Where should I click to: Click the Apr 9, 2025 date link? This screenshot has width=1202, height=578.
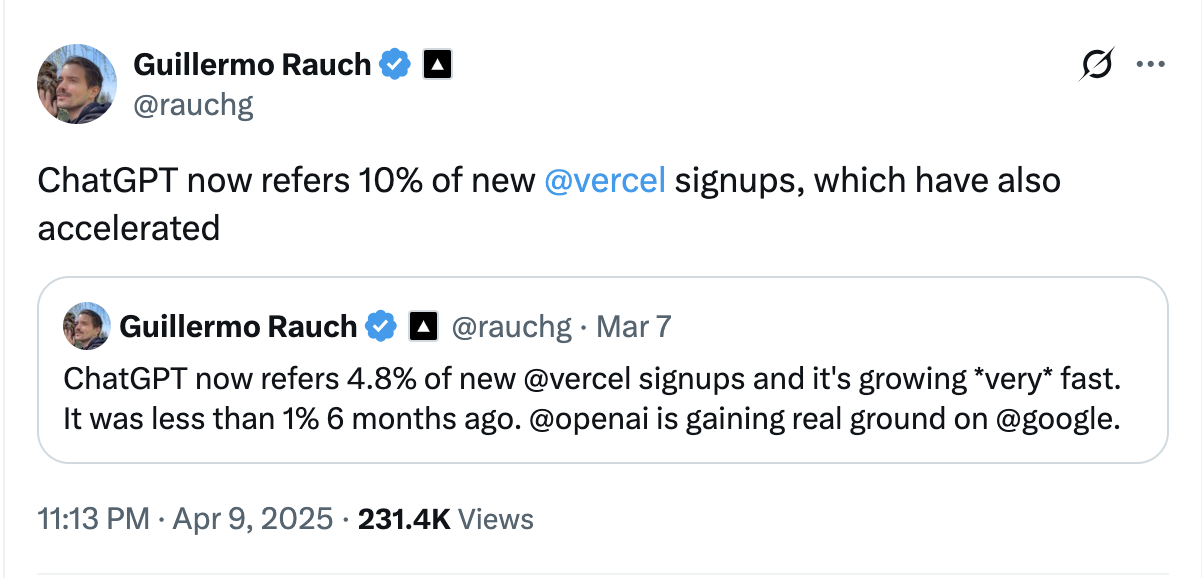[x=250, y=519]
